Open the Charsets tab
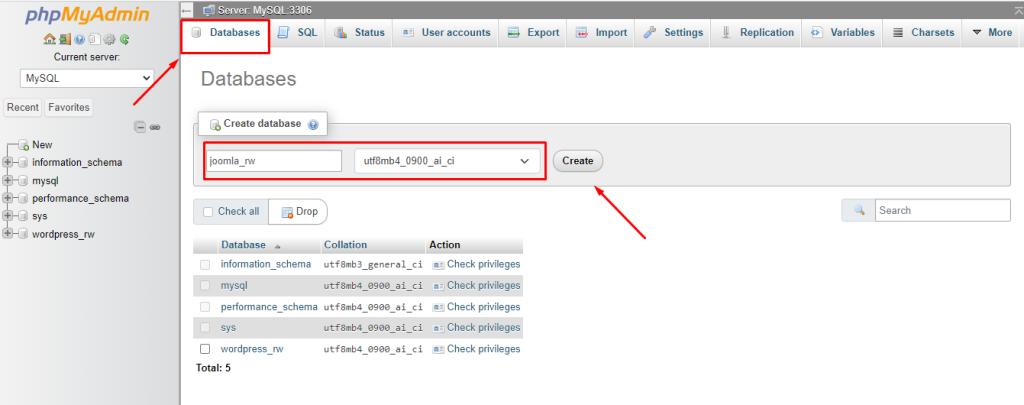Screen dimensions: 1024x405 tap(923, 33)
